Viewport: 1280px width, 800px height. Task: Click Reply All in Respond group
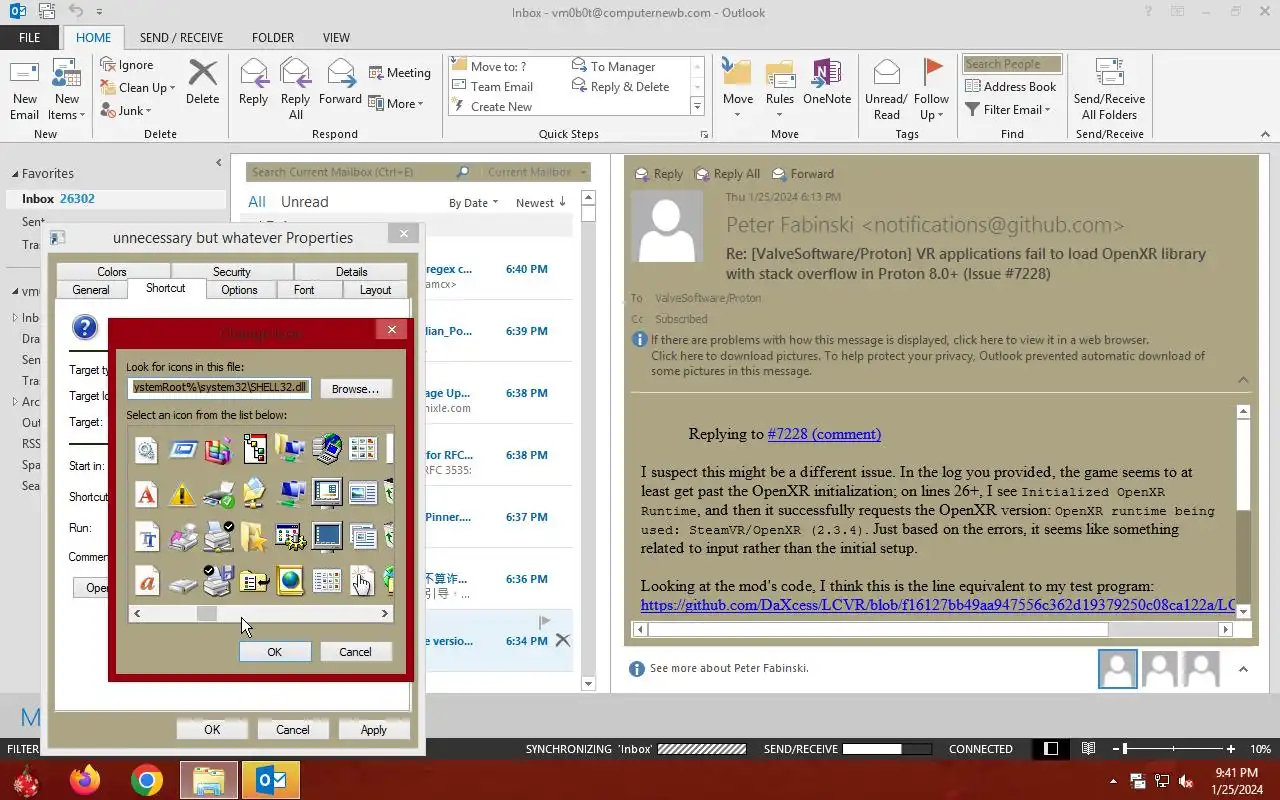(x=295, y=89)
